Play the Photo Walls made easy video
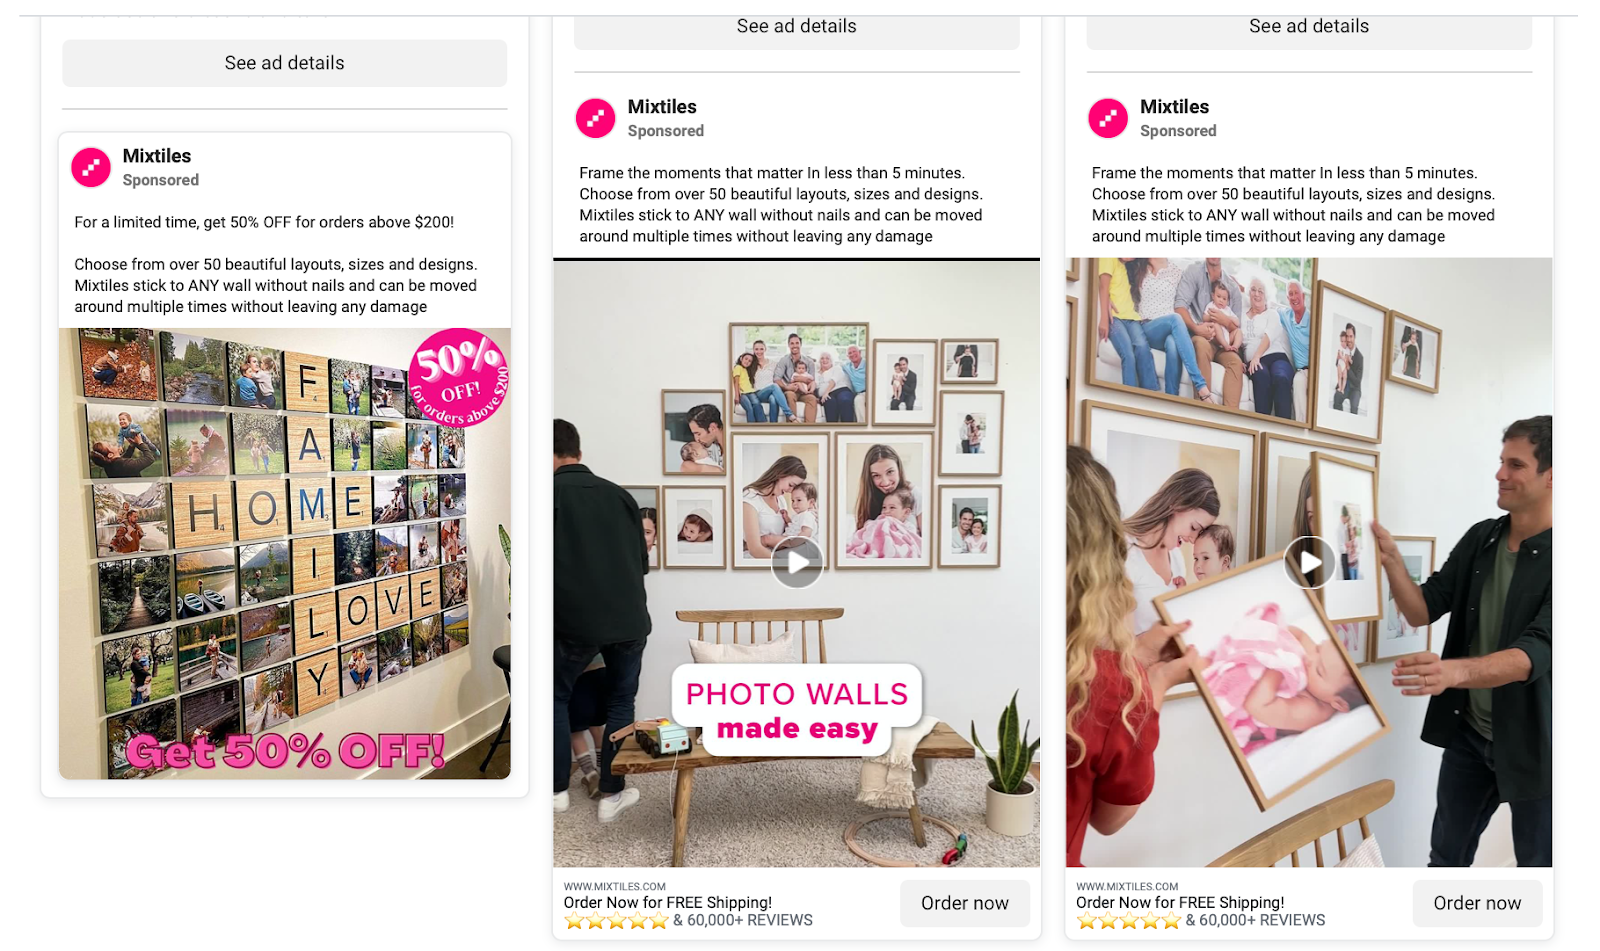The image size is (1600, 951). point(797,563)
